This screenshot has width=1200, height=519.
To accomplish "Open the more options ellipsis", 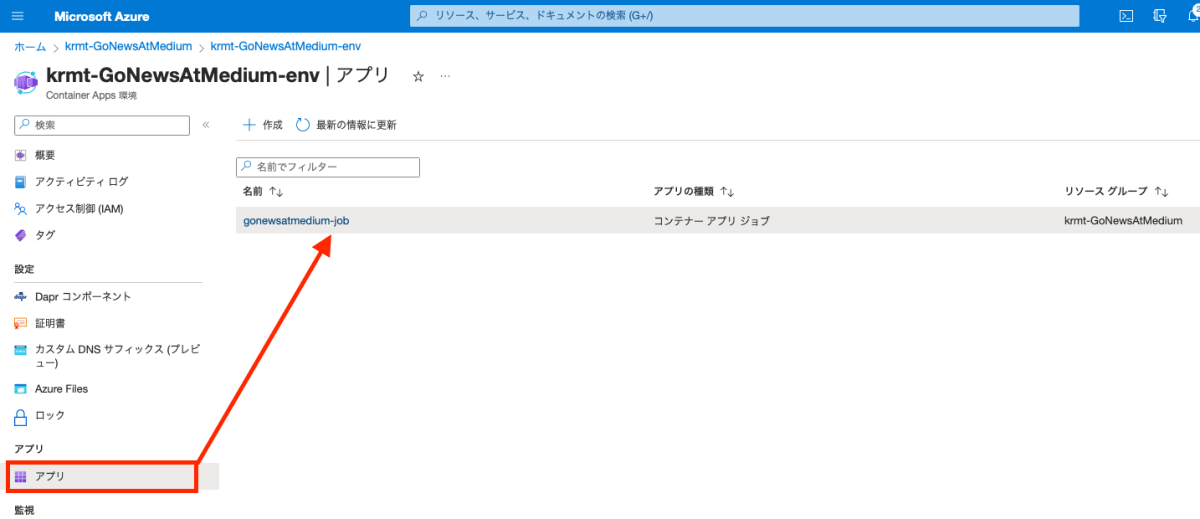I will [445, 76].
